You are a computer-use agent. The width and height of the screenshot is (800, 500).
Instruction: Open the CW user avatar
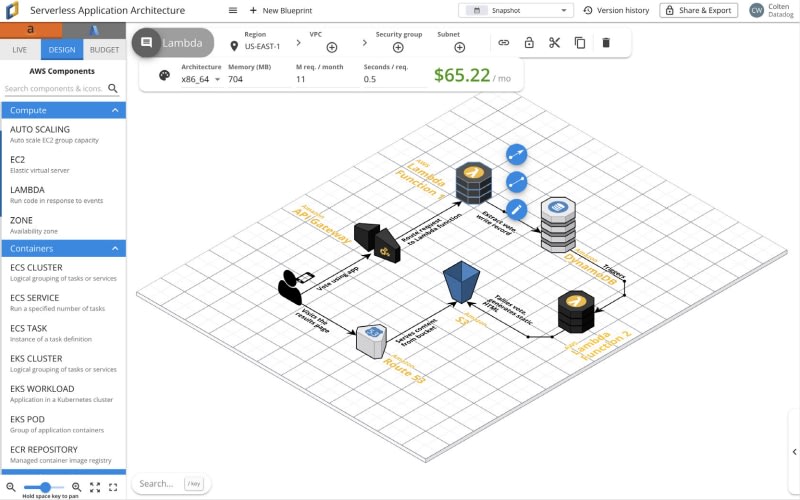(756, 10)
